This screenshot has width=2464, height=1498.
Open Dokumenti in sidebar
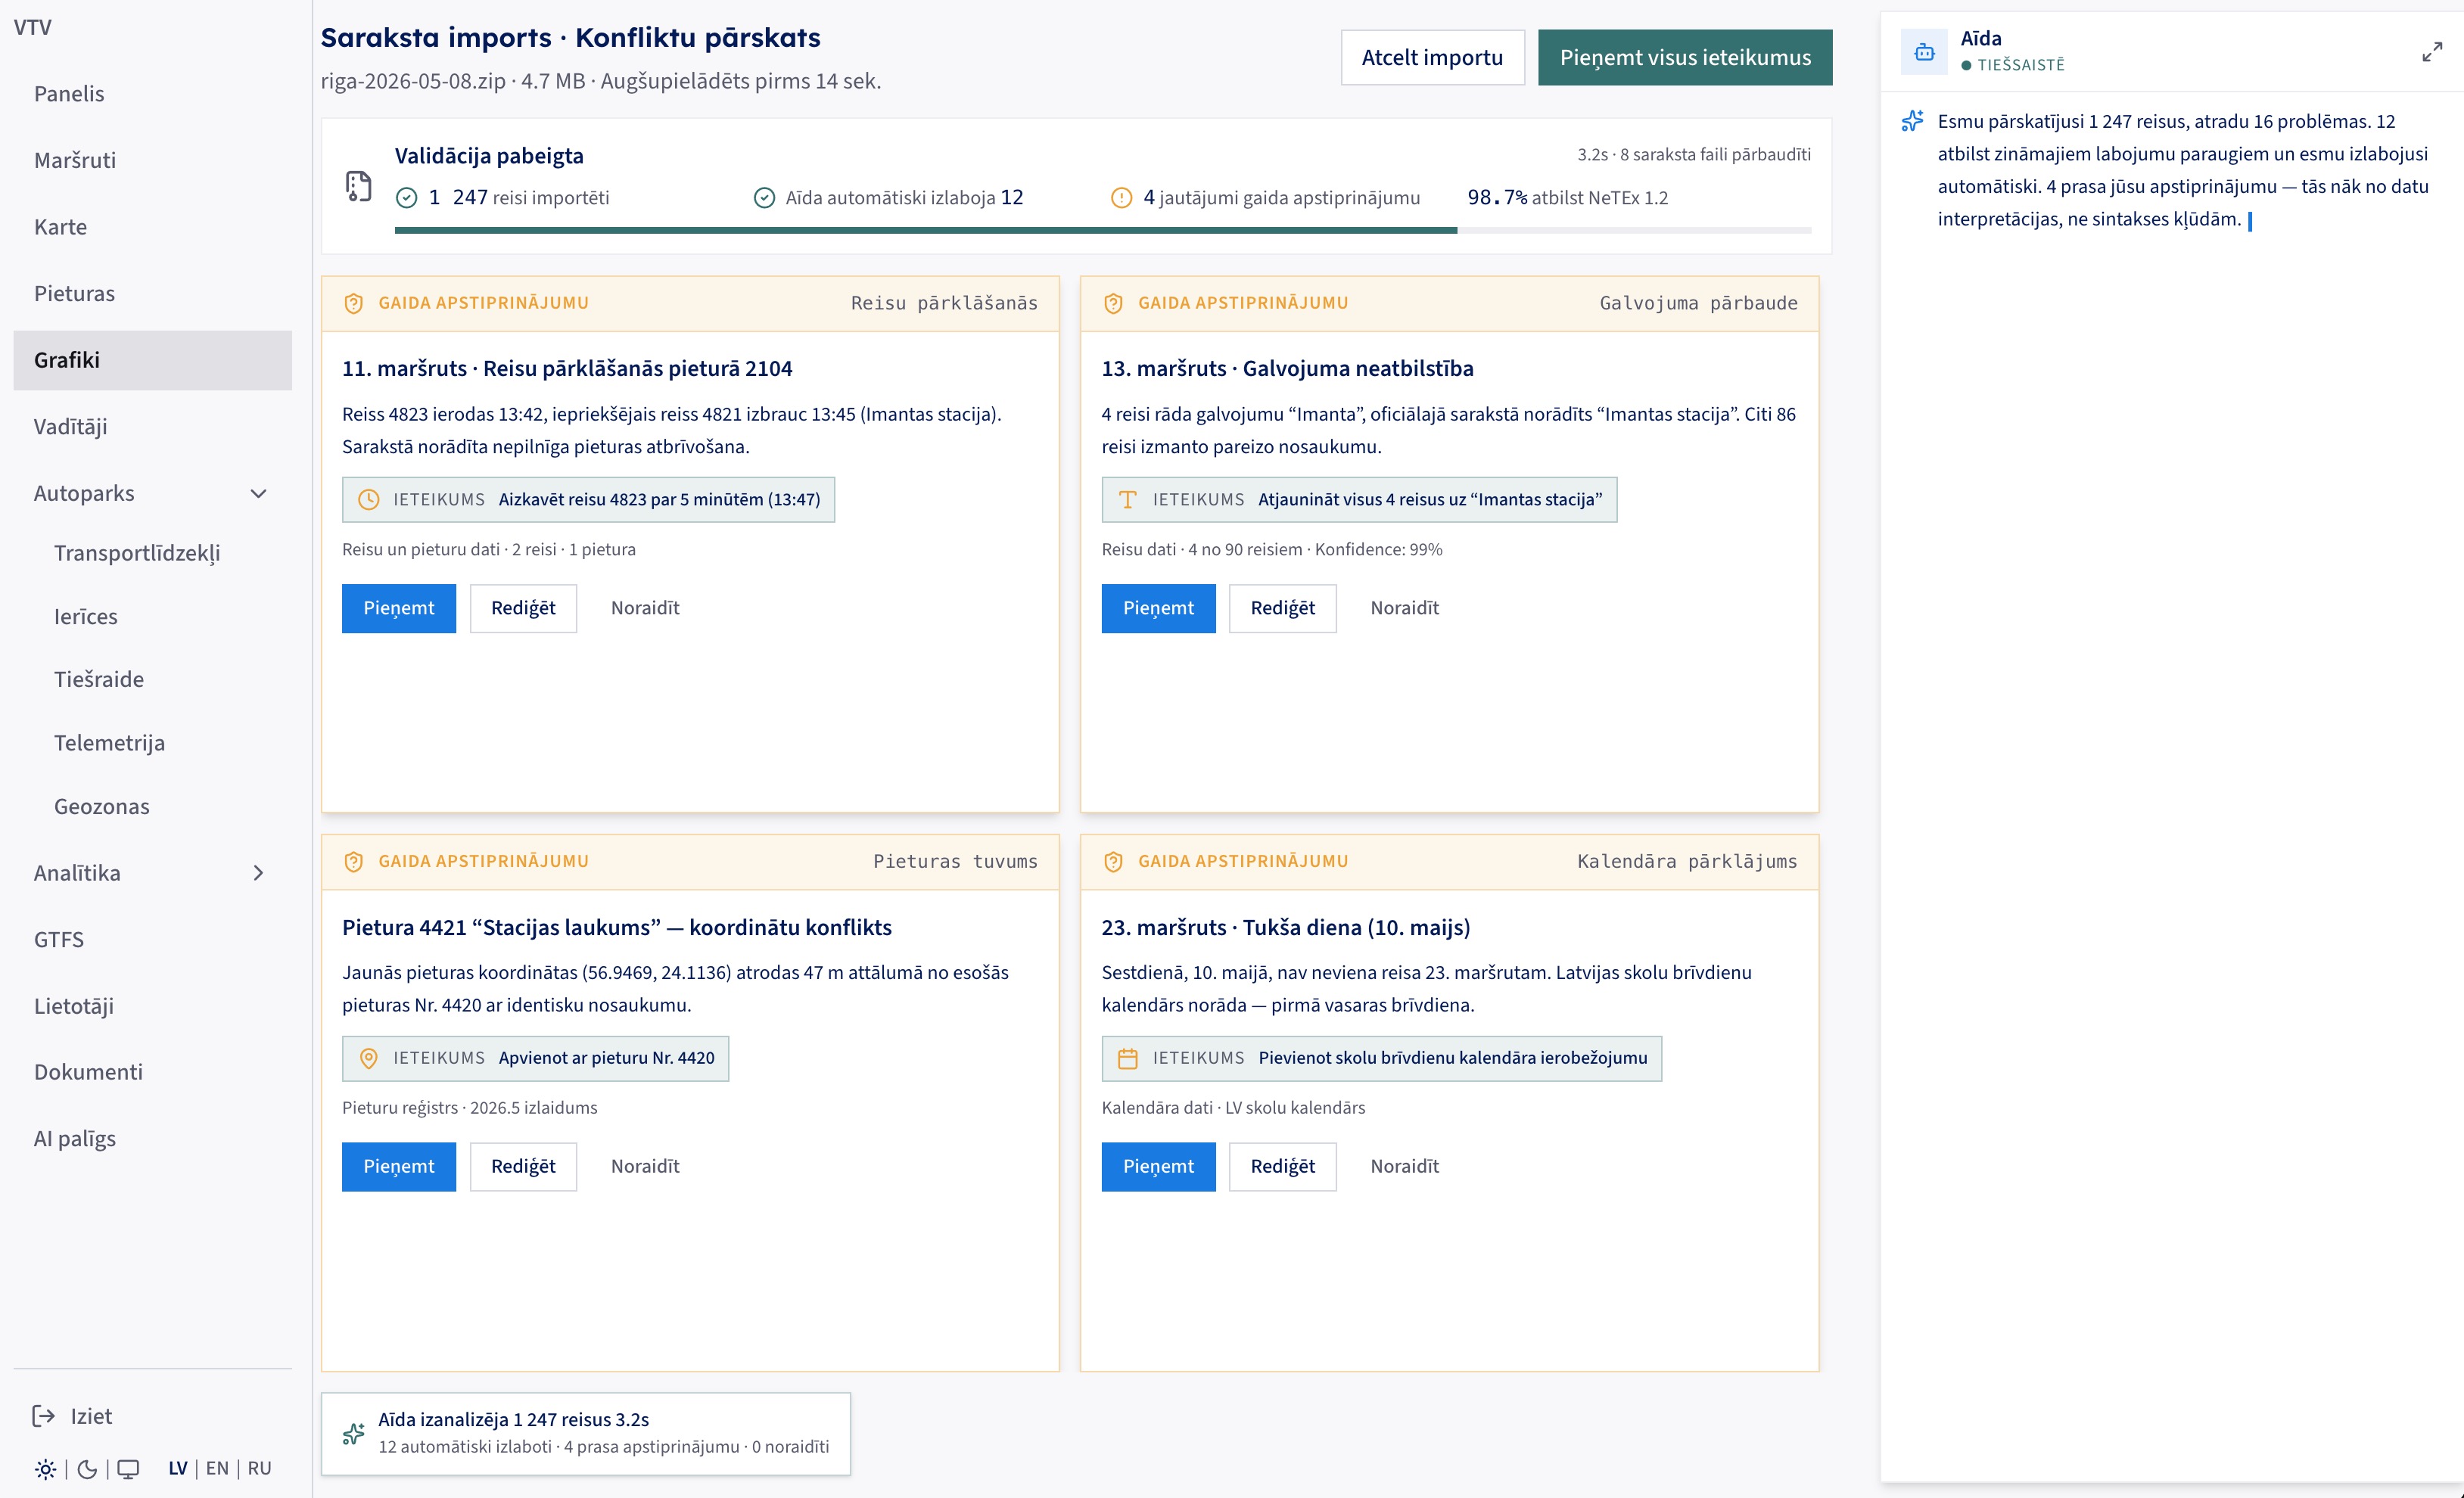click(153, 1072)
